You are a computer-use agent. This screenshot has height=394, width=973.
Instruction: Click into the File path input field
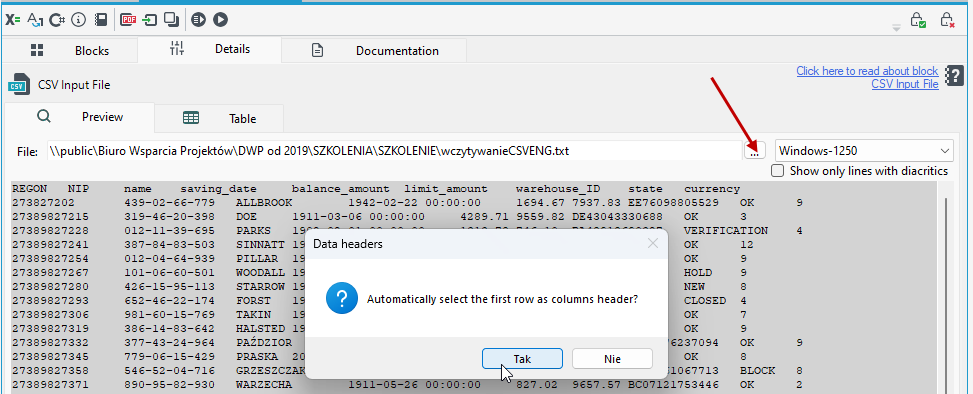coord(395,150)
